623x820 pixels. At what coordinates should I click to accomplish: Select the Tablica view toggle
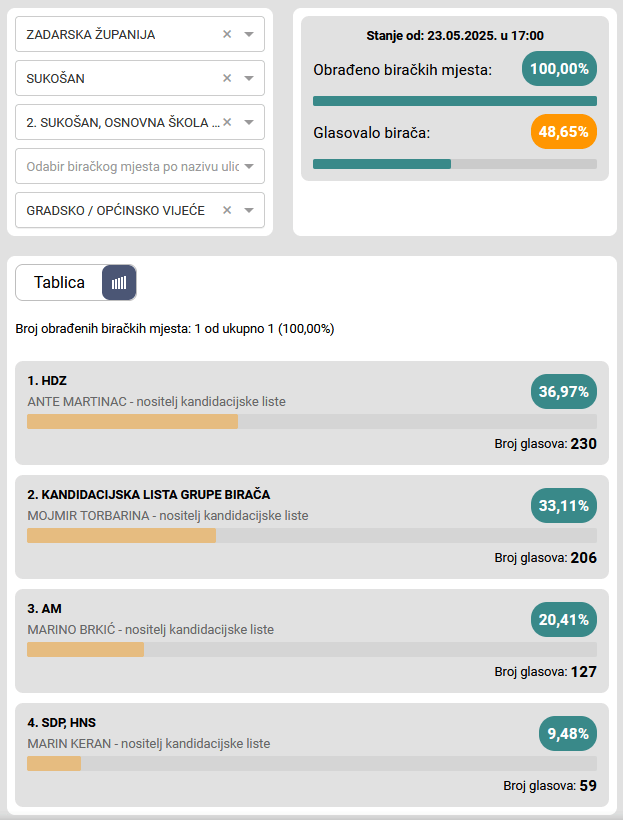[x=59, y=283]
